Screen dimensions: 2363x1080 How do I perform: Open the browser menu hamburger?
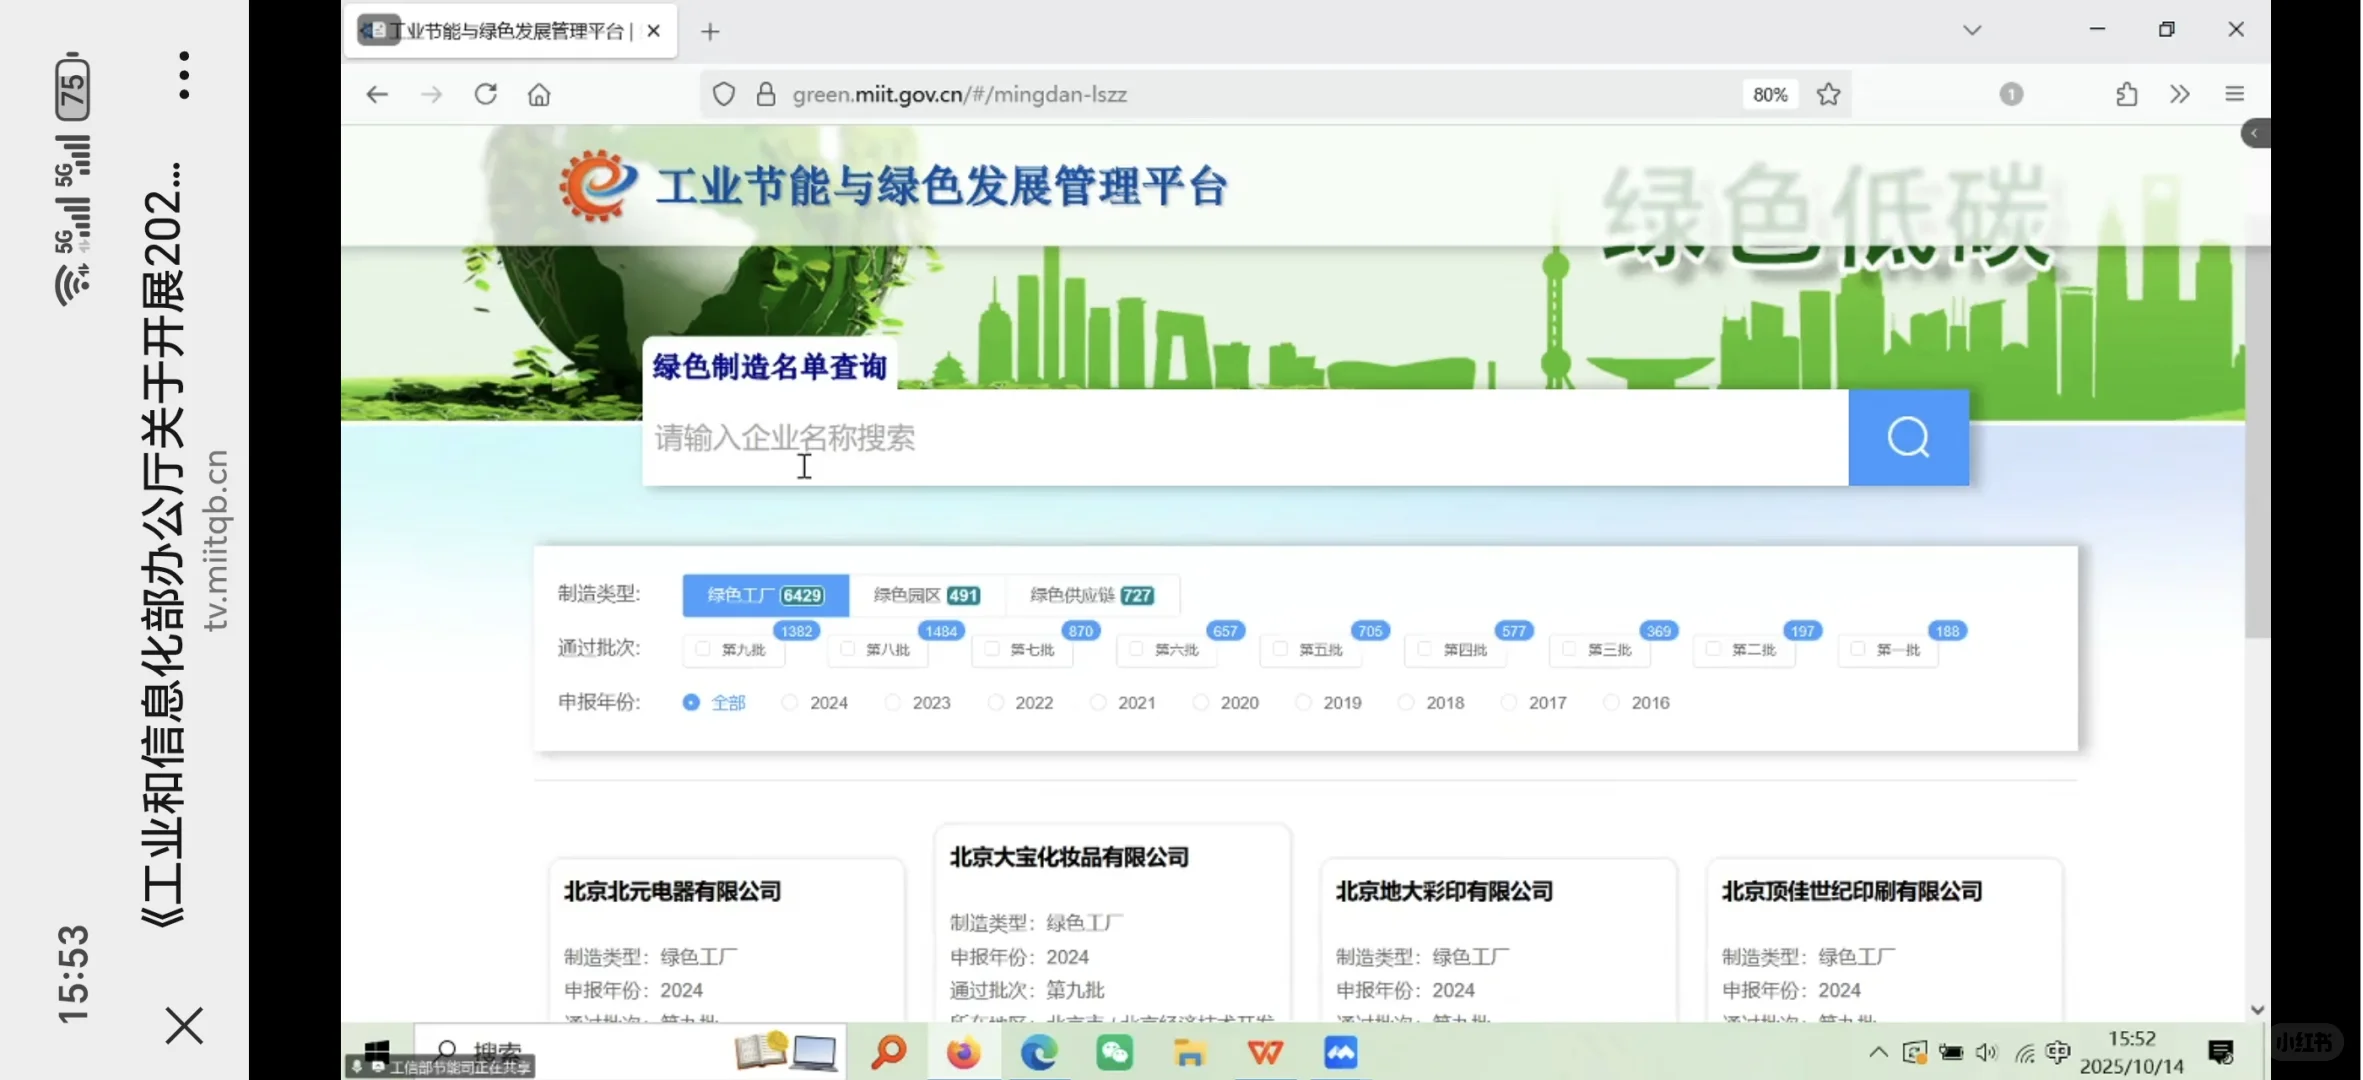2234,94
